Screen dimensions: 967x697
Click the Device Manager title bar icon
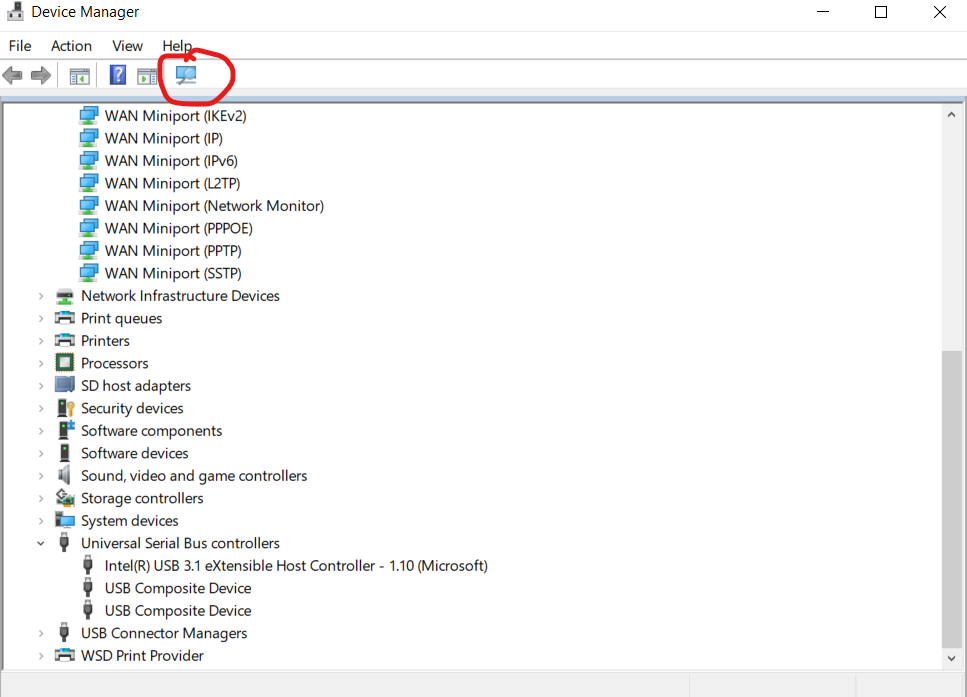coord(15,12)
